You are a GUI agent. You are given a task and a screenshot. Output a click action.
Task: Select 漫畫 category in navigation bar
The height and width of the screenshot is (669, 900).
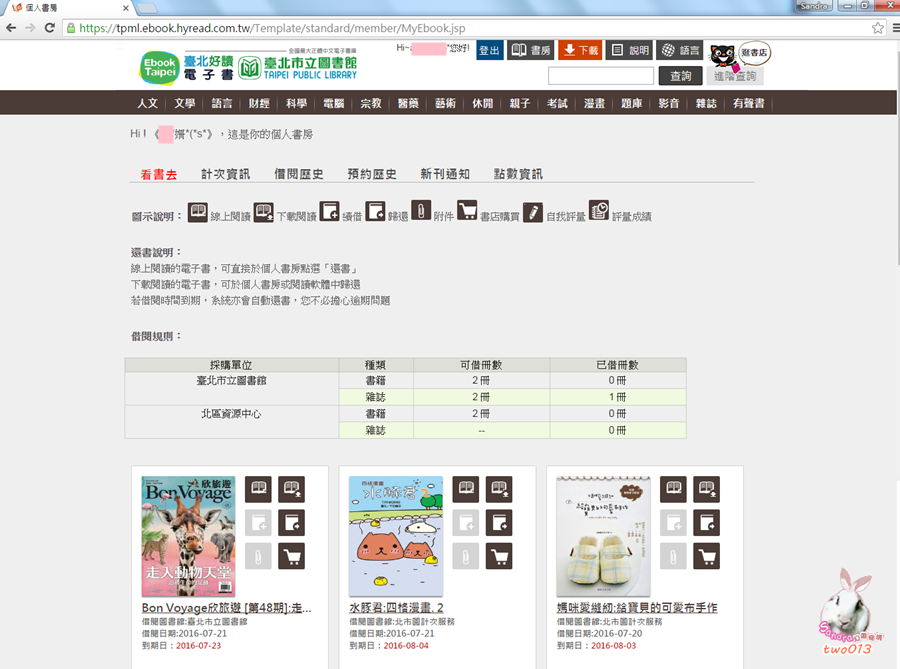click(594, 103)
